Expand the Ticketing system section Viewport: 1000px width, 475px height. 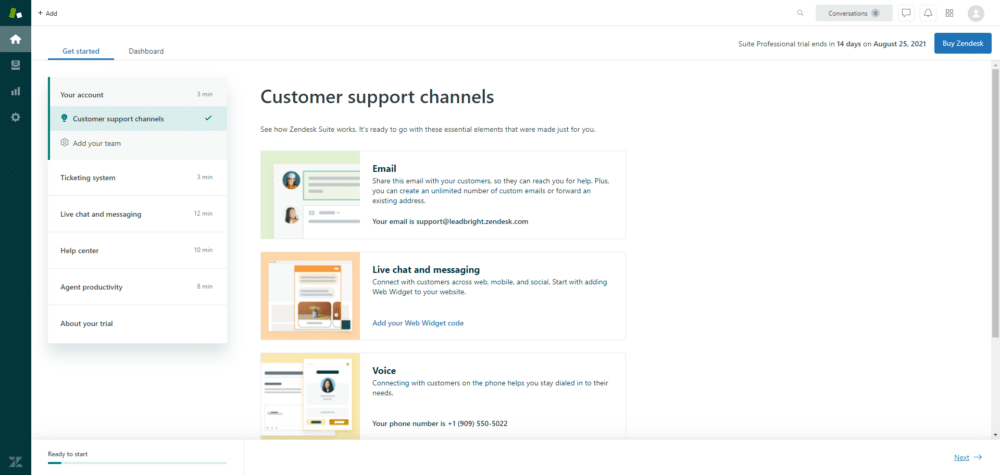[x=136, y=177]
